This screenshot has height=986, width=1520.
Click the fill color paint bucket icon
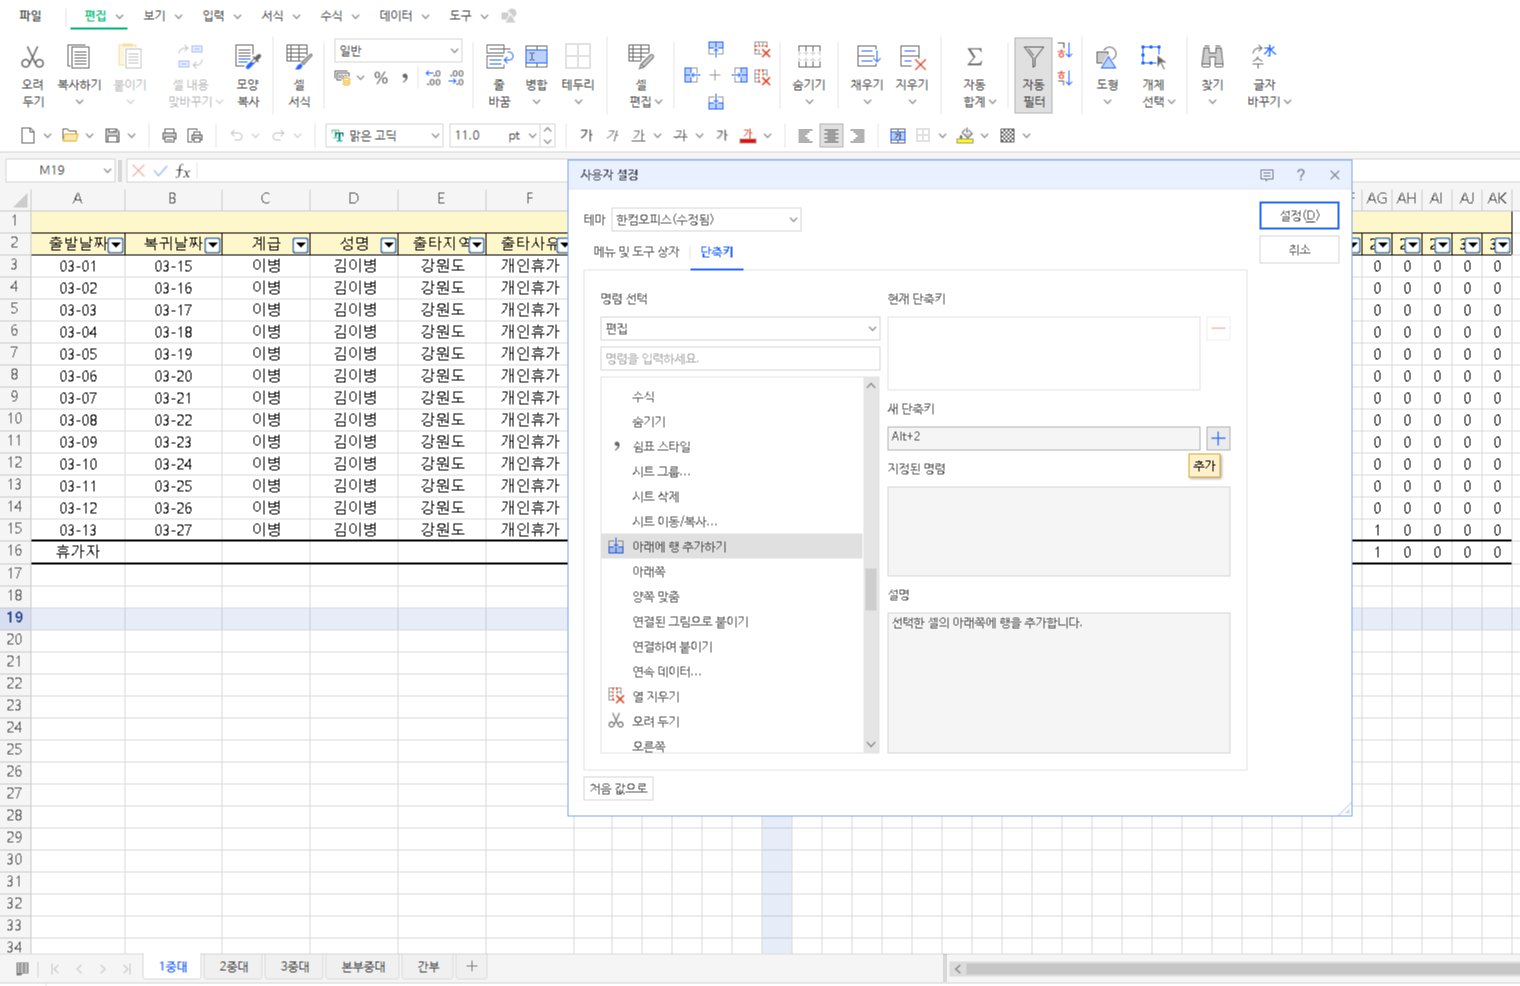pyautogui.click(x=965, y=135)
